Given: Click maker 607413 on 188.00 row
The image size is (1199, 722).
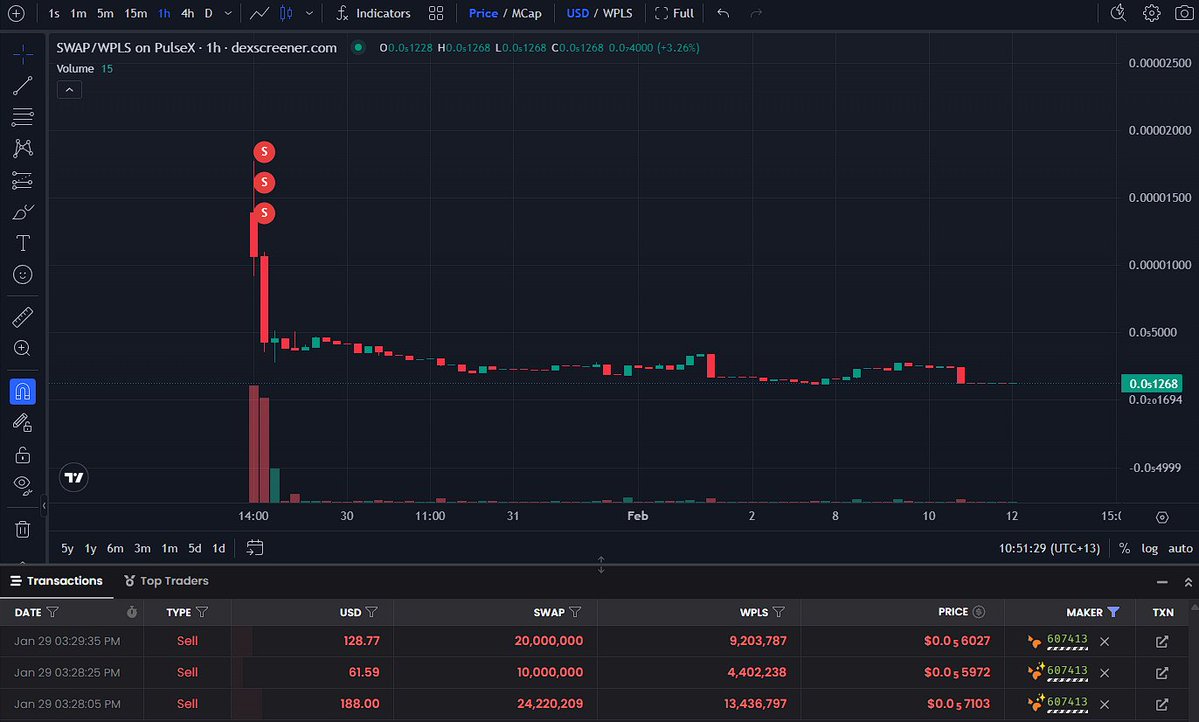Looking at the screenshot, I should pyautogui.click(x=1067, y=702).
